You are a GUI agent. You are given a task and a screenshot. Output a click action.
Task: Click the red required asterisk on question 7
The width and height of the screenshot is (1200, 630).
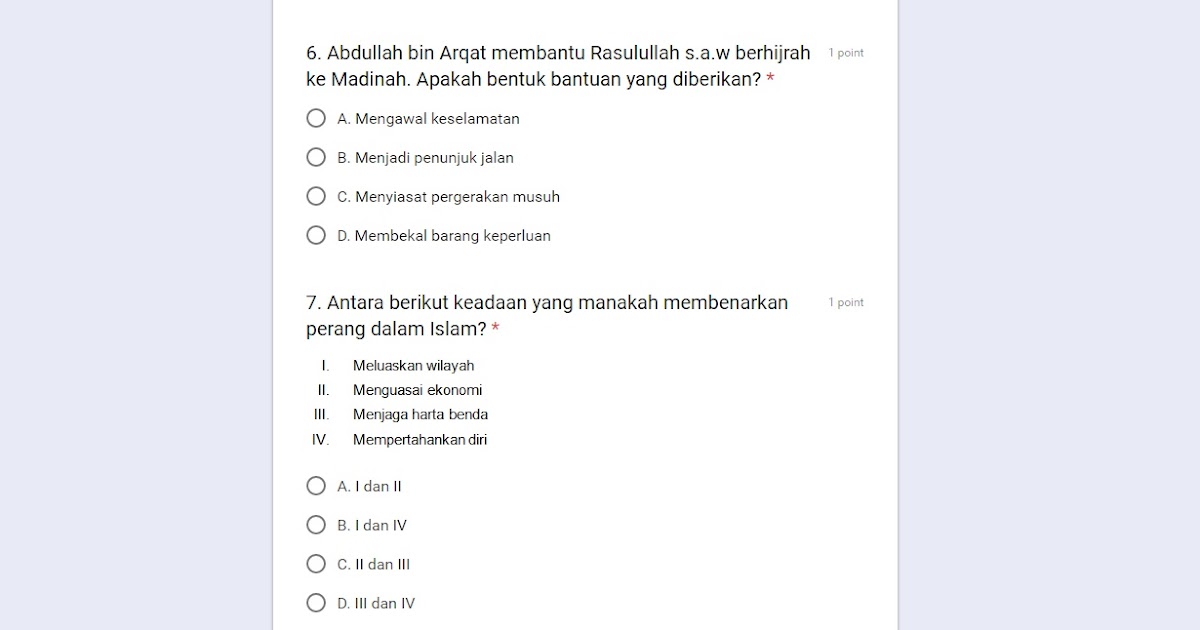(x=496, y=329)
